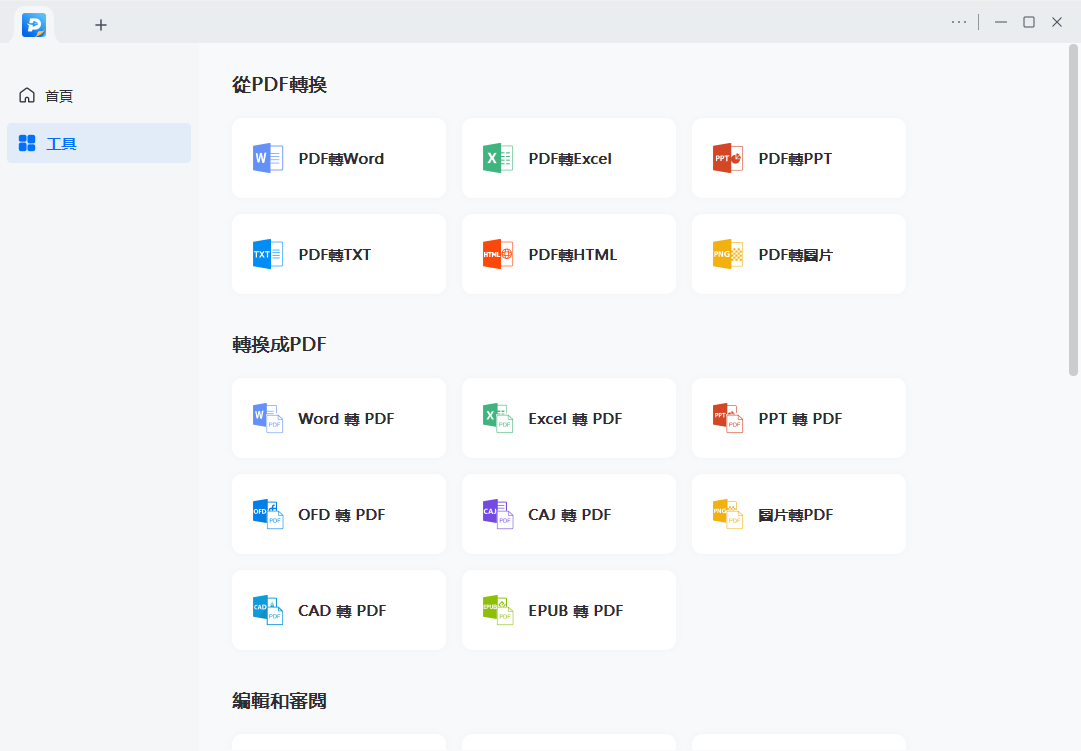Click the PDF轉PPT red icon

[x=728, y=158]
